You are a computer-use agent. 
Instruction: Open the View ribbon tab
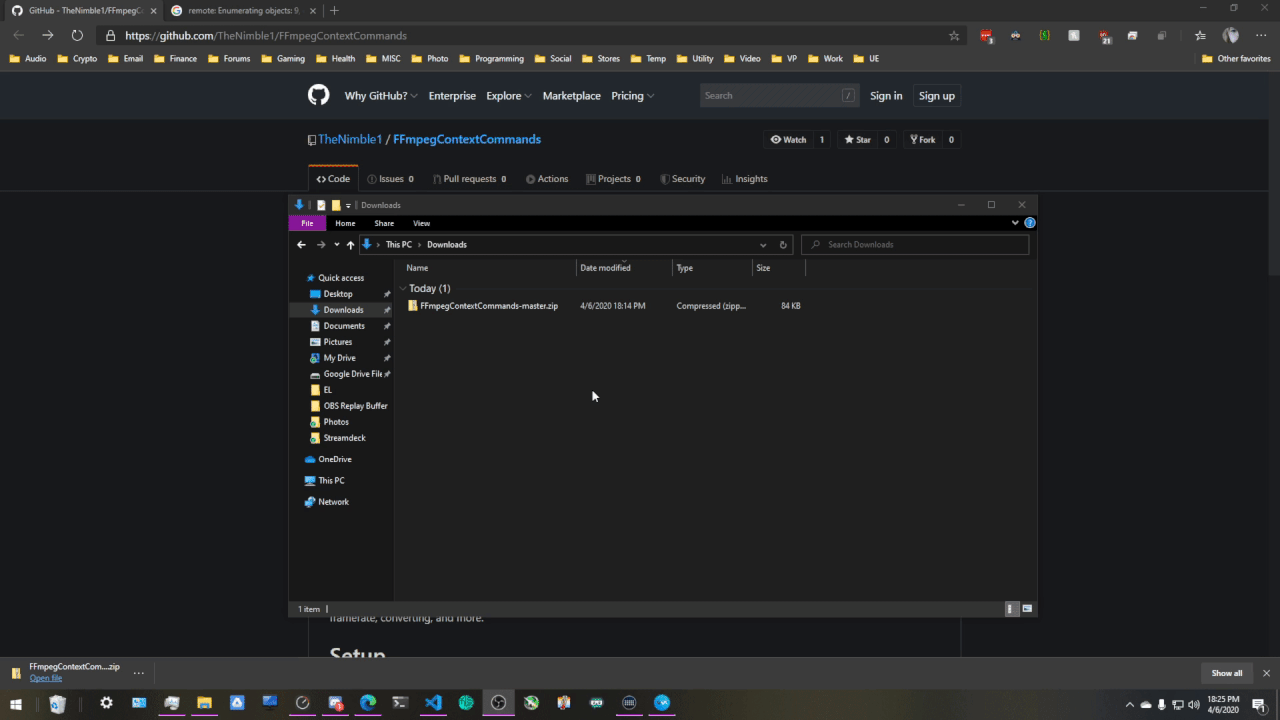(x=422, y=223)
